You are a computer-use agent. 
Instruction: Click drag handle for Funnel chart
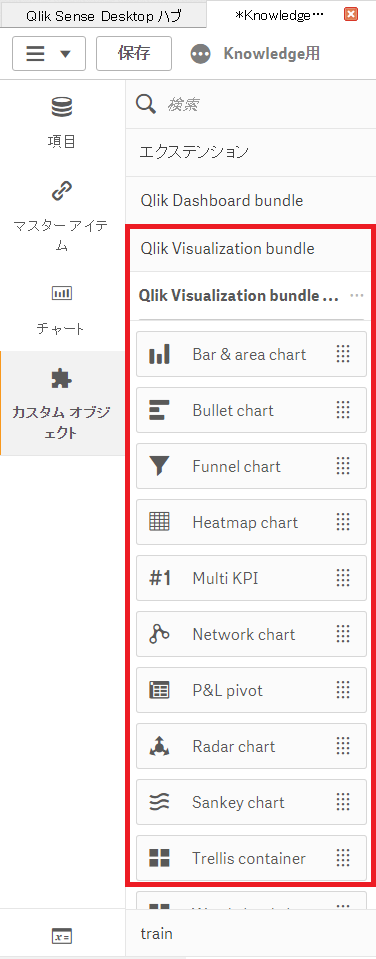coord(343,466)
